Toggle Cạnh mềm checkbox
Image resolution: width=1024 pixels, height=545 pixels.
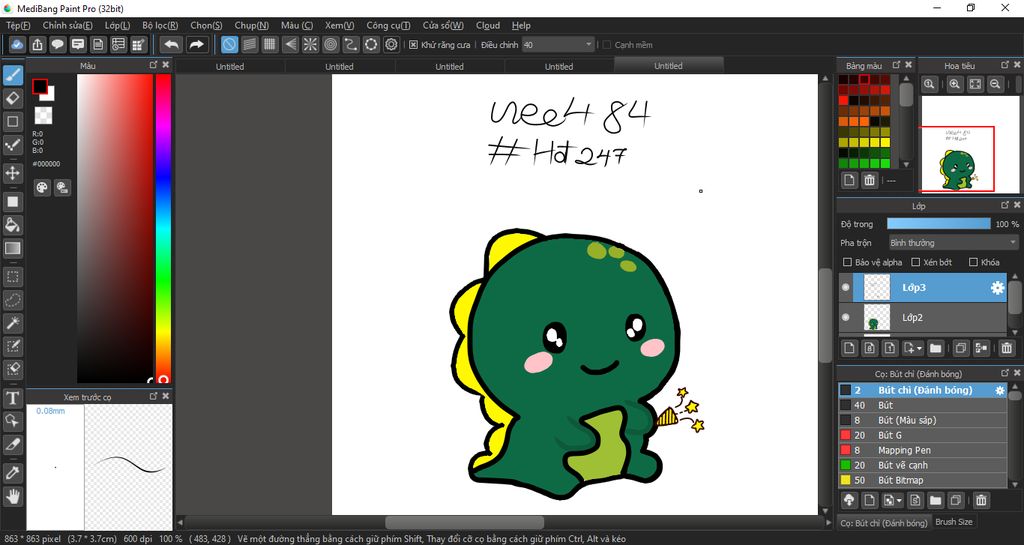[x=607, y=45]
